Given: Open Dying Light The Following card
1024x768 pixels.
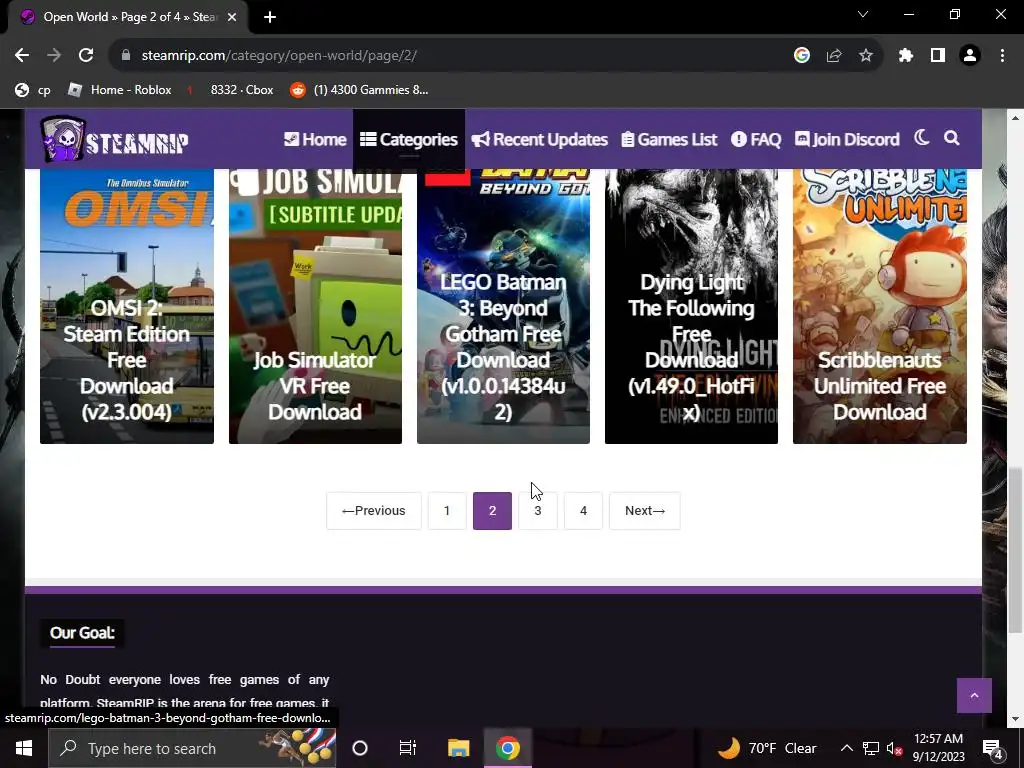Looking at the screenshot, I should [x=691, y=306].
